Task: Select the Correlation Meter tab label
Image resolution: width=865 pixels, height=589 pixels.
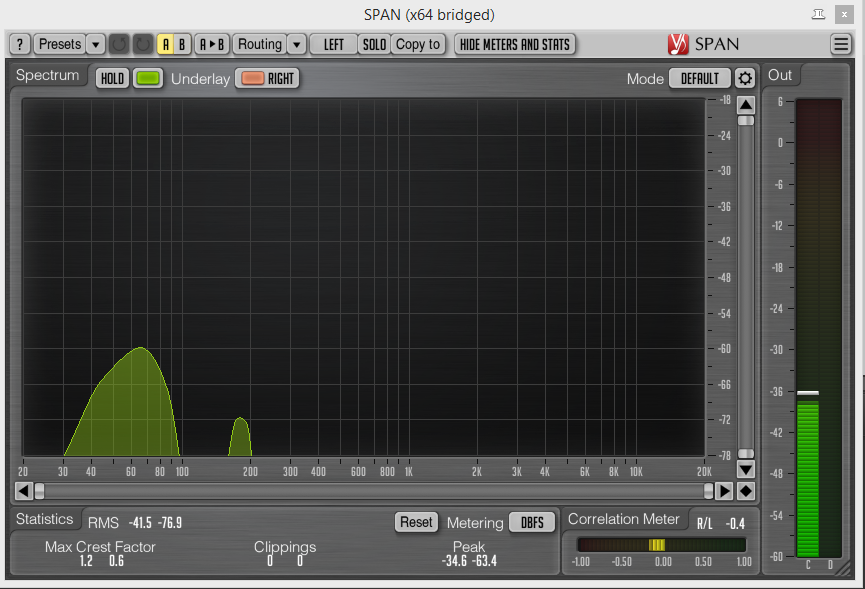Action: click(x=623, y=519)
